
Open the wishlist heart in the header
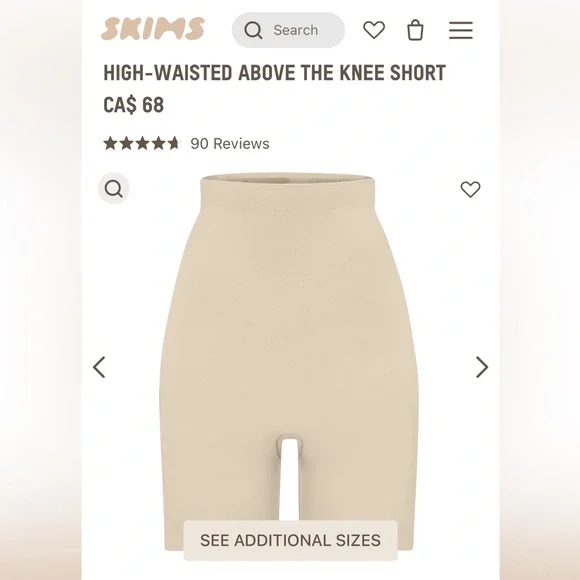point(374,30)
